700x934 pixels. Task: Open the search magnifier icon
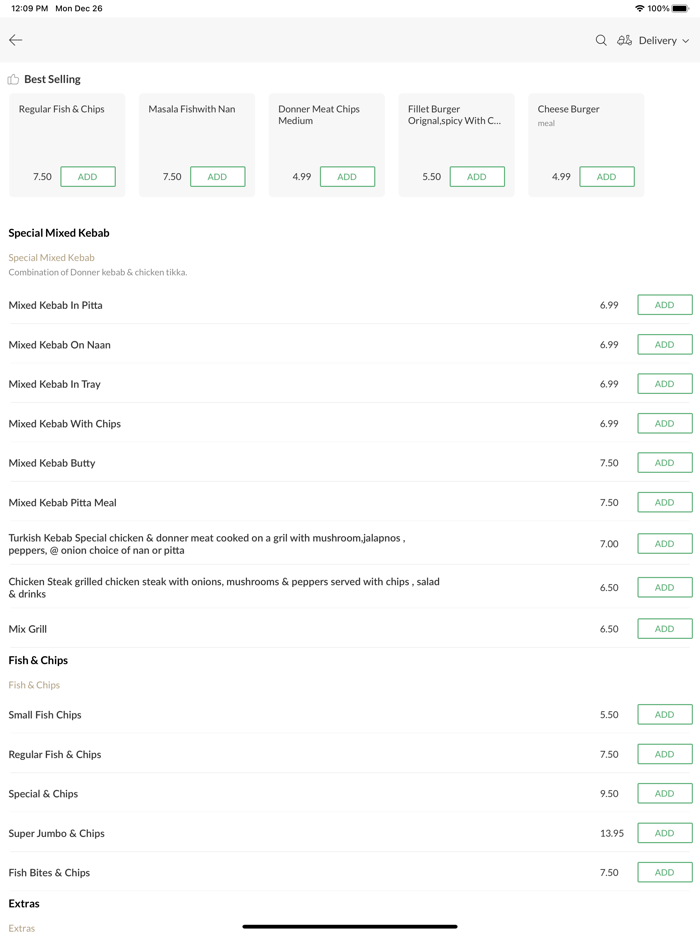[601, 40]
